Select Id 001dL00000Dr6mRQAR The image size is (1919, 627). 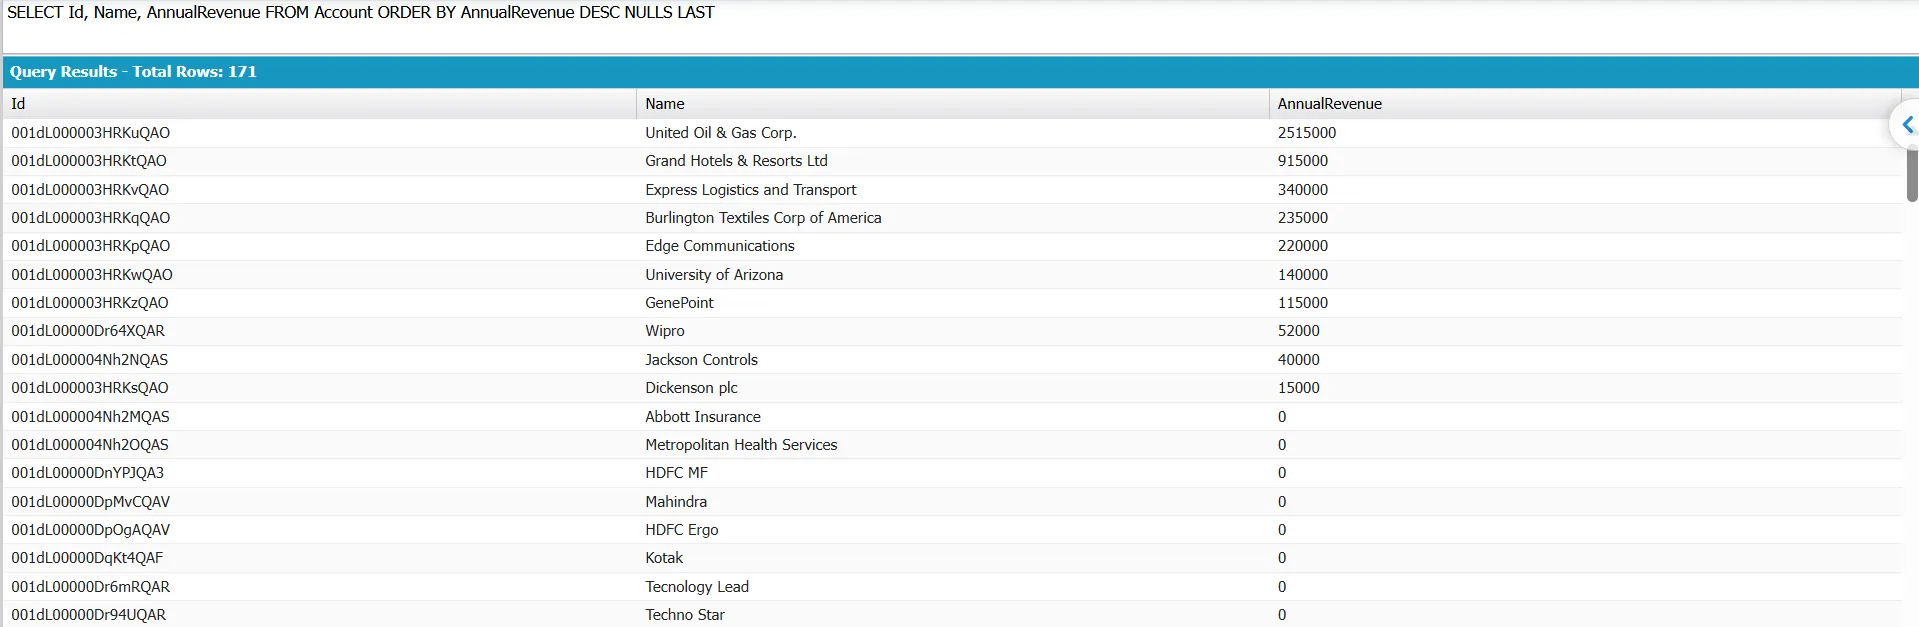pos(91,587)
